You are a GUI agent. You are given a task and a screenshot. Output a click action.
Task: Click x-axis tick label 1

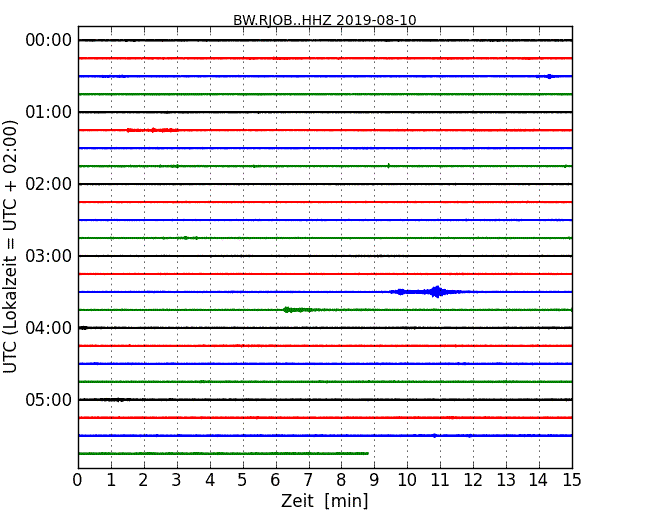[x=111, y=480]
